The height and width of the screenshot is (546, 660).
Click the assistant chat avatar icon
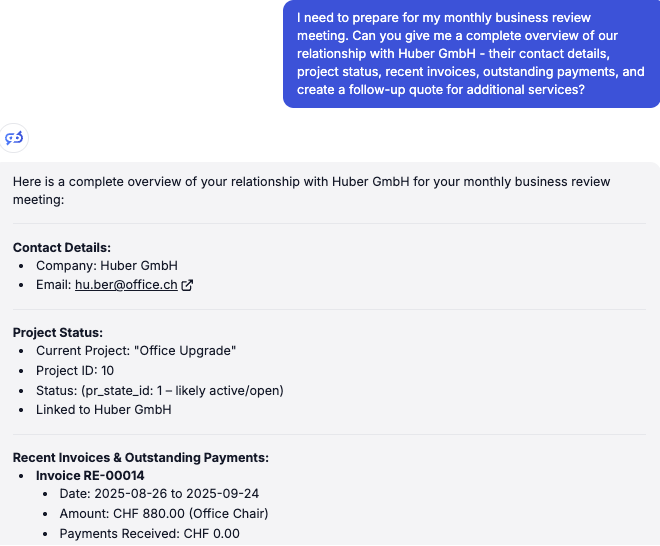[x=14, y=138]
